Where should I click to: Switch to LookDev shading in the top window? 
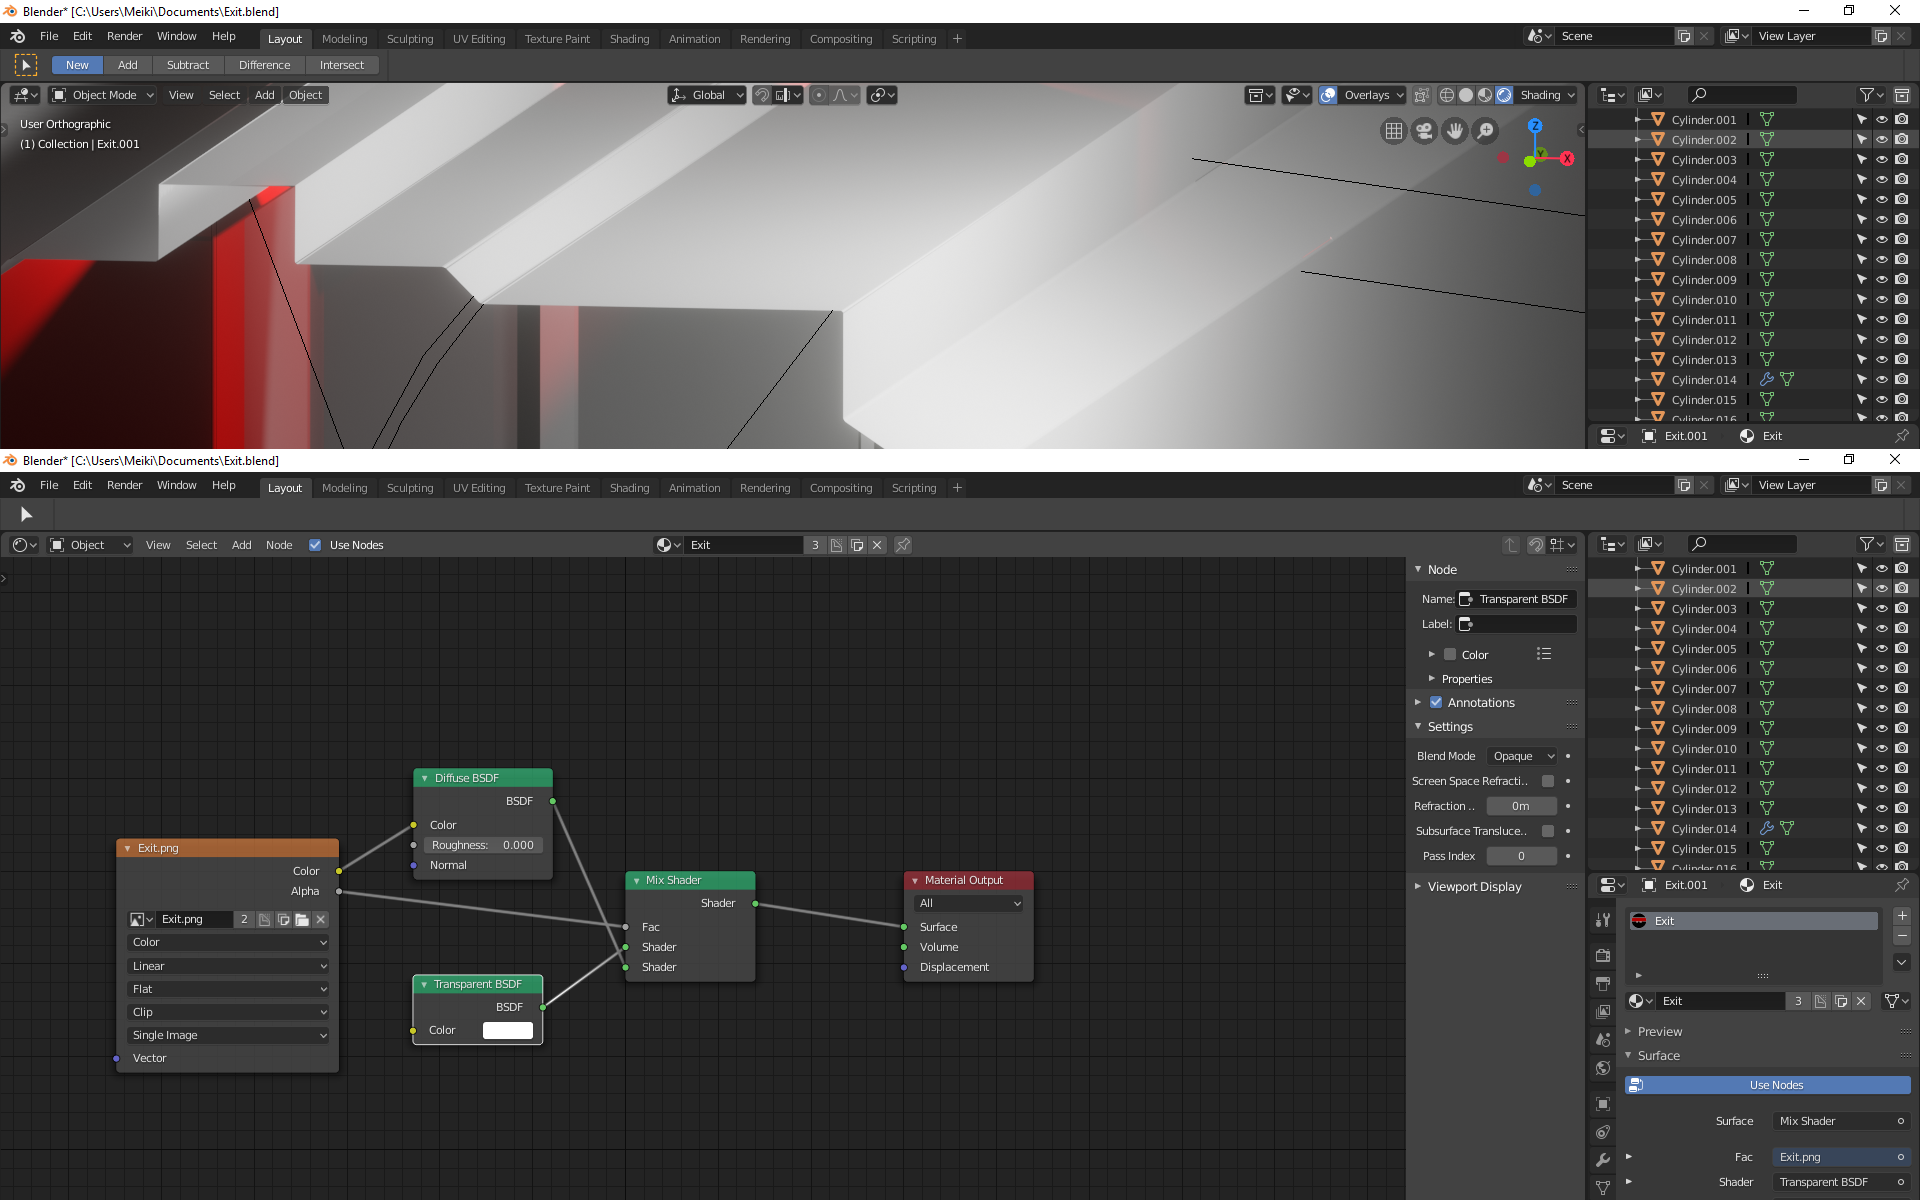(x=1485, y=95)
